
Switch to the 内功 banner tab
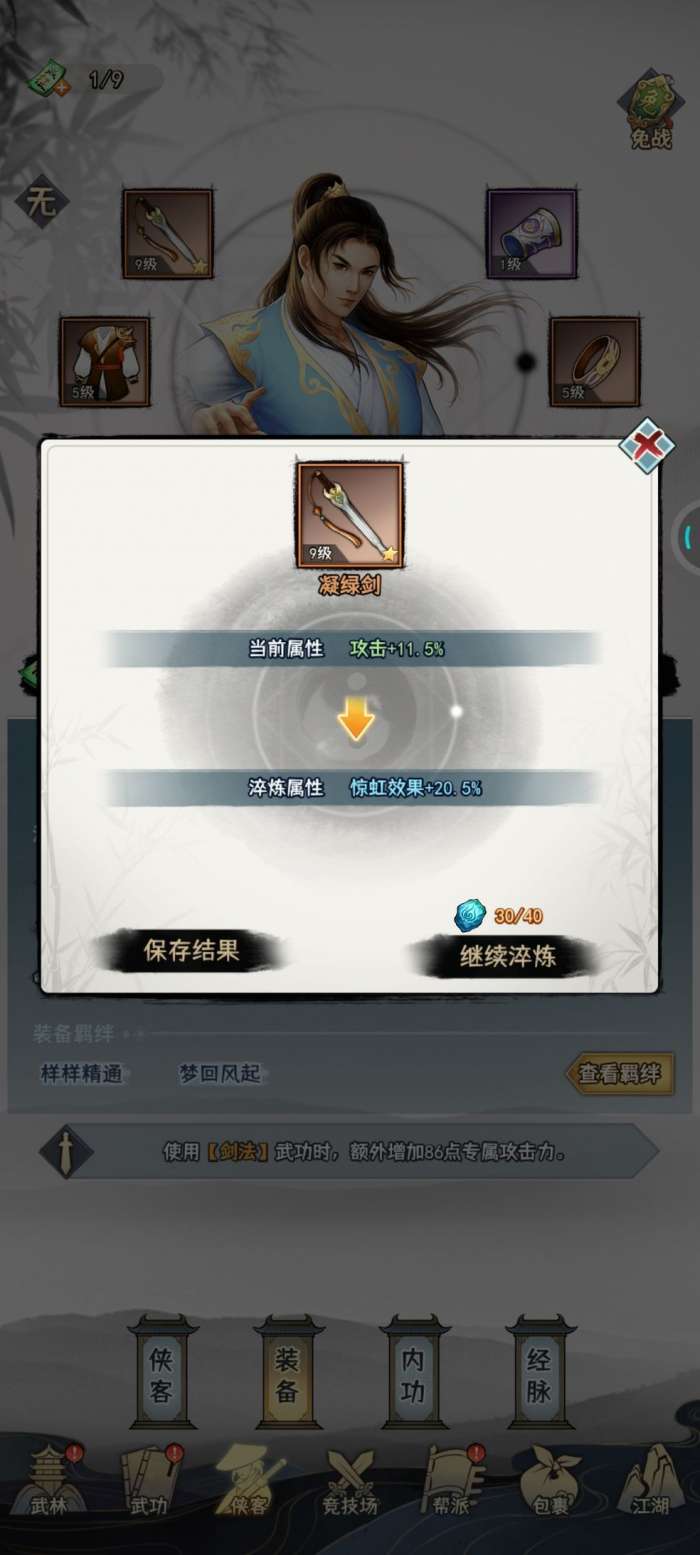click(413, 1373)
